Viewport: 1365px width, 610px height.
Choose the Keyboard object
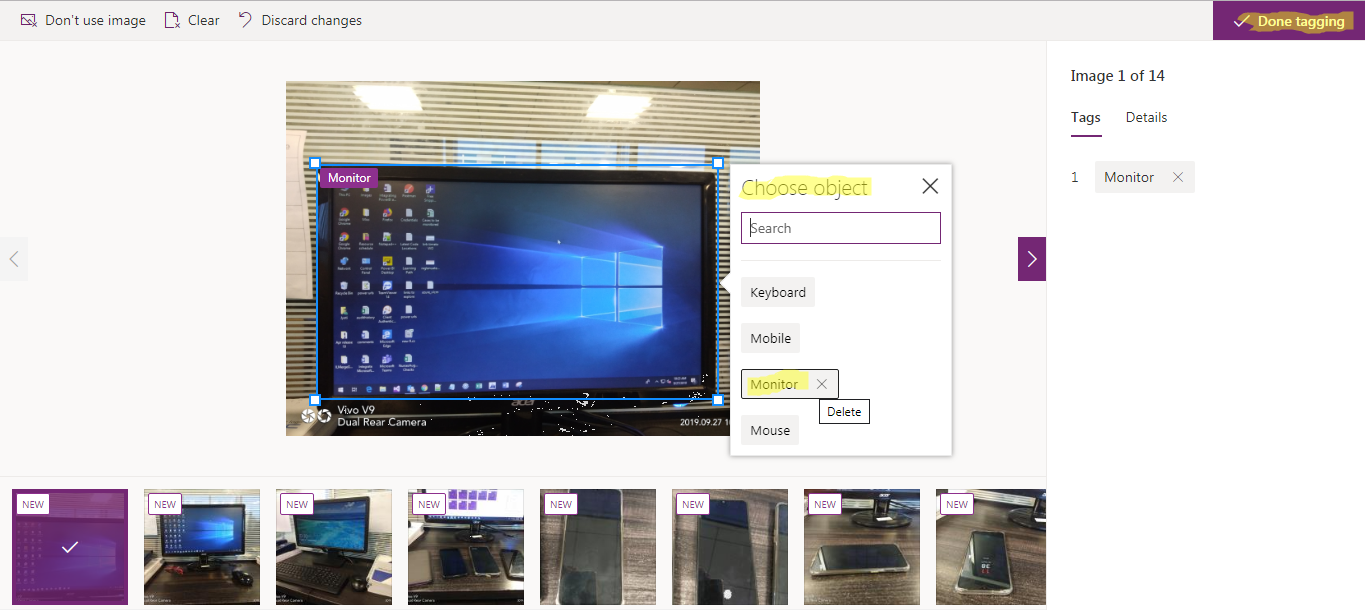click(778, 292)
